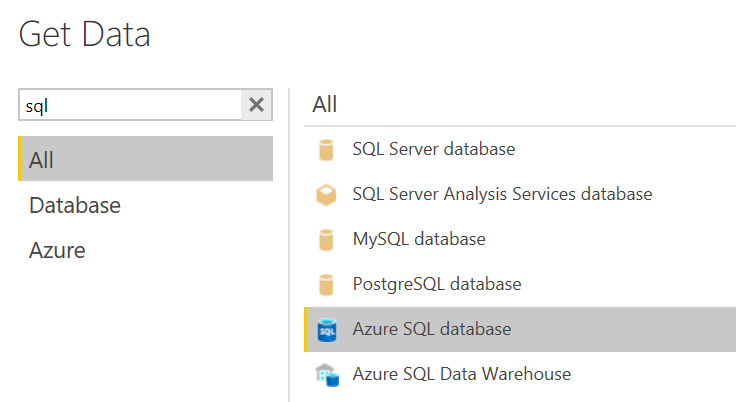Clear the search box with the X button
Image resolution: width=736 pixels, height=402 pixels.
(x=256, y=104)
